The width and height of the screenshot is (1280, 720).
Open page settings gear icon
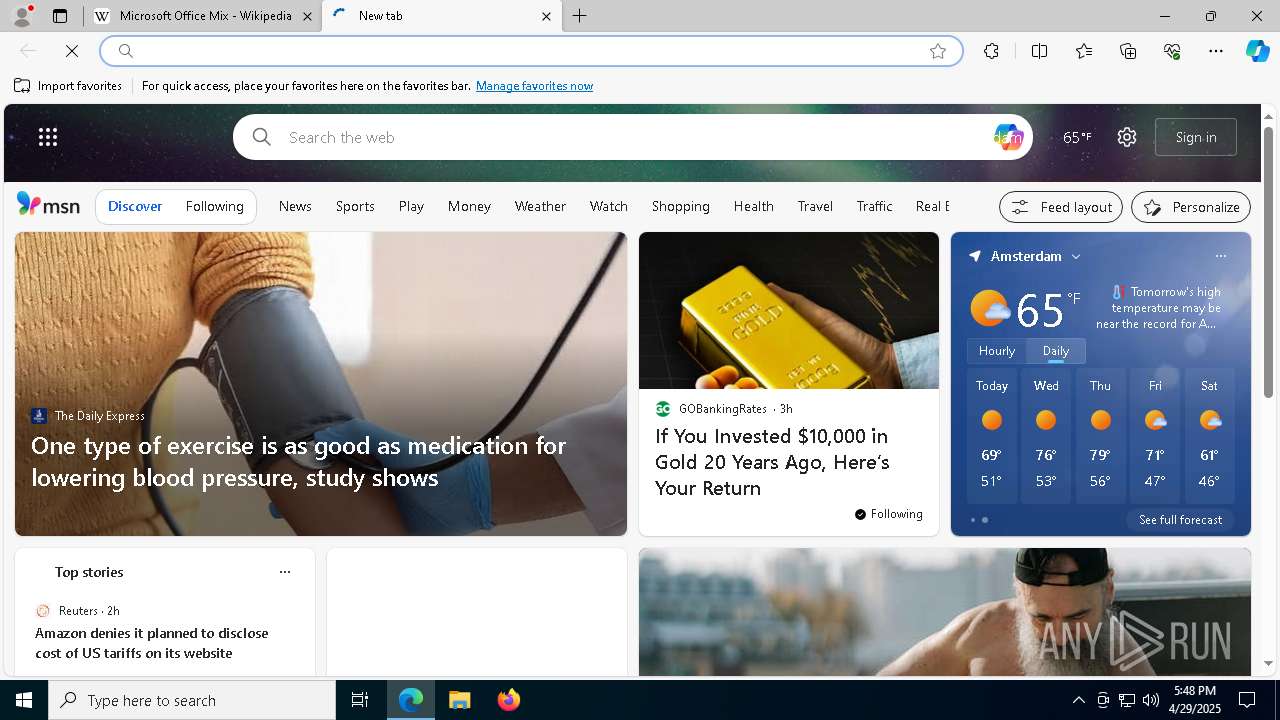coord(1127,137)
